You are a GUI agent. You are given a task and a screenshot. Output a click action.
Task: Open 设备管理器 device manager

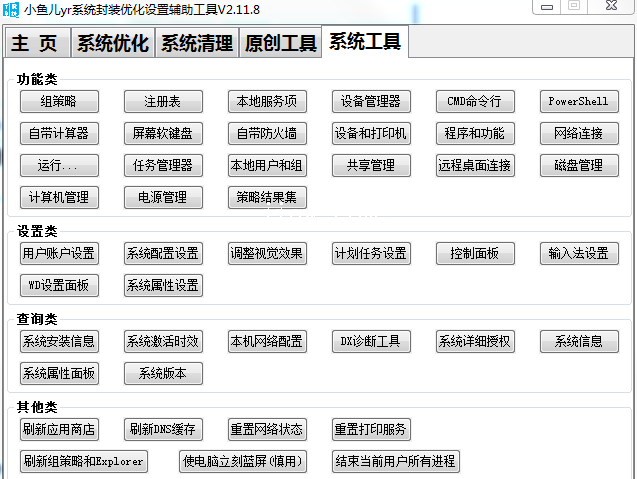coord(370,102)
